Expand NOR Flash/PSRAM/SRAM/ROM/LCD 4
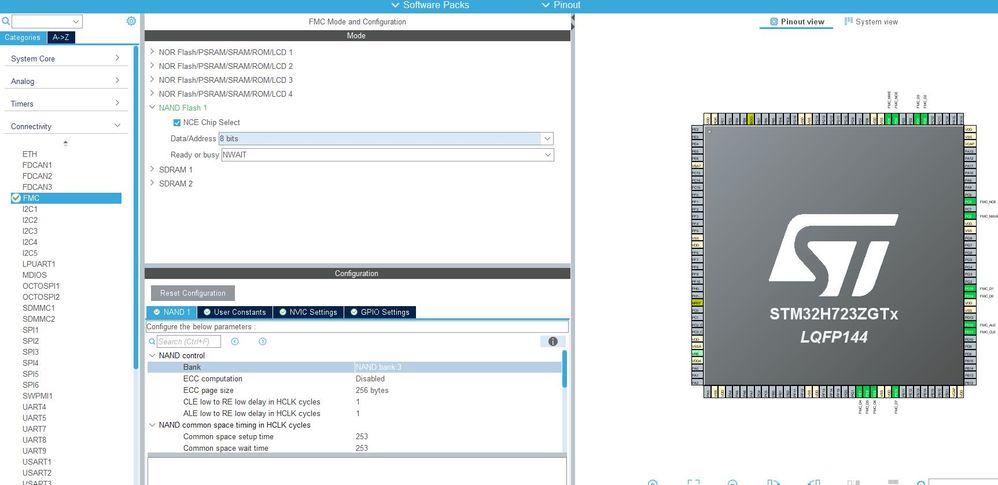 pyautogui.click(x=152, y=94)
